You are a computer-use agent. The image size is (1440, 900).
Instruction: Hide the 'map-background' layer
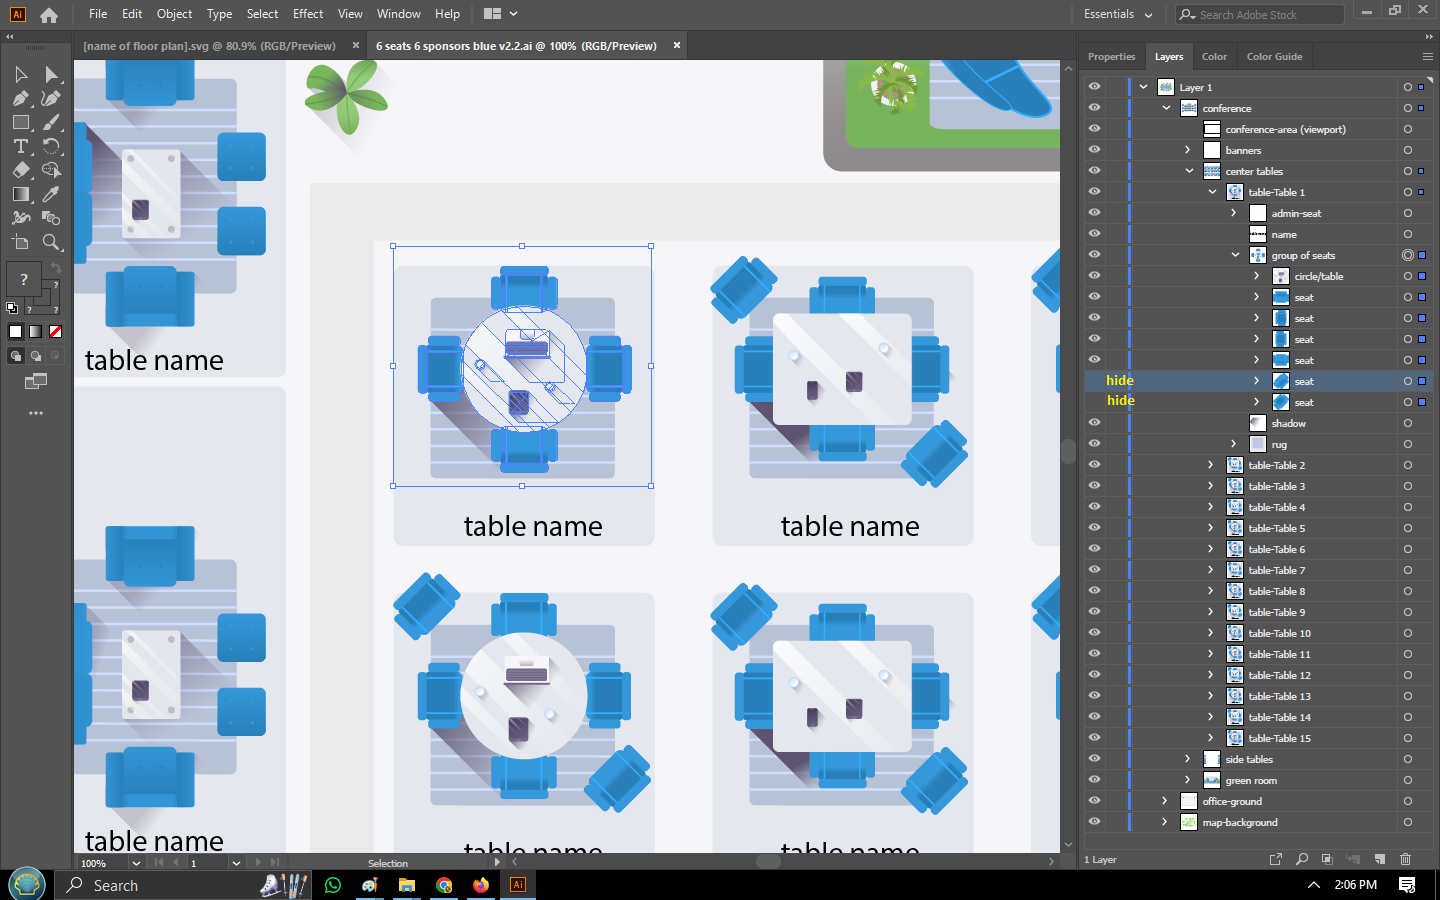coord(1094,822)
